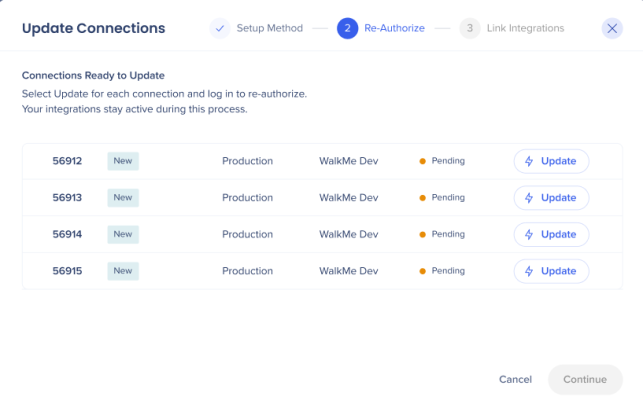Click WalkMe Dev in row 56913

tap(349, 198)
